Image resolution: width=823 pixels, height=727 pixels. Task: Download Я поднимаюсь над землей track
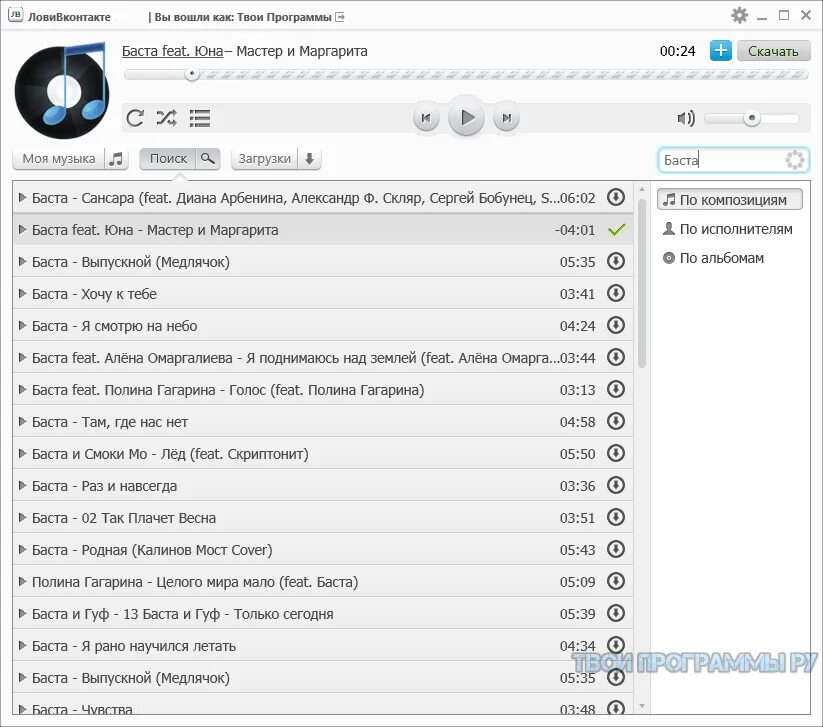(616, 357)
